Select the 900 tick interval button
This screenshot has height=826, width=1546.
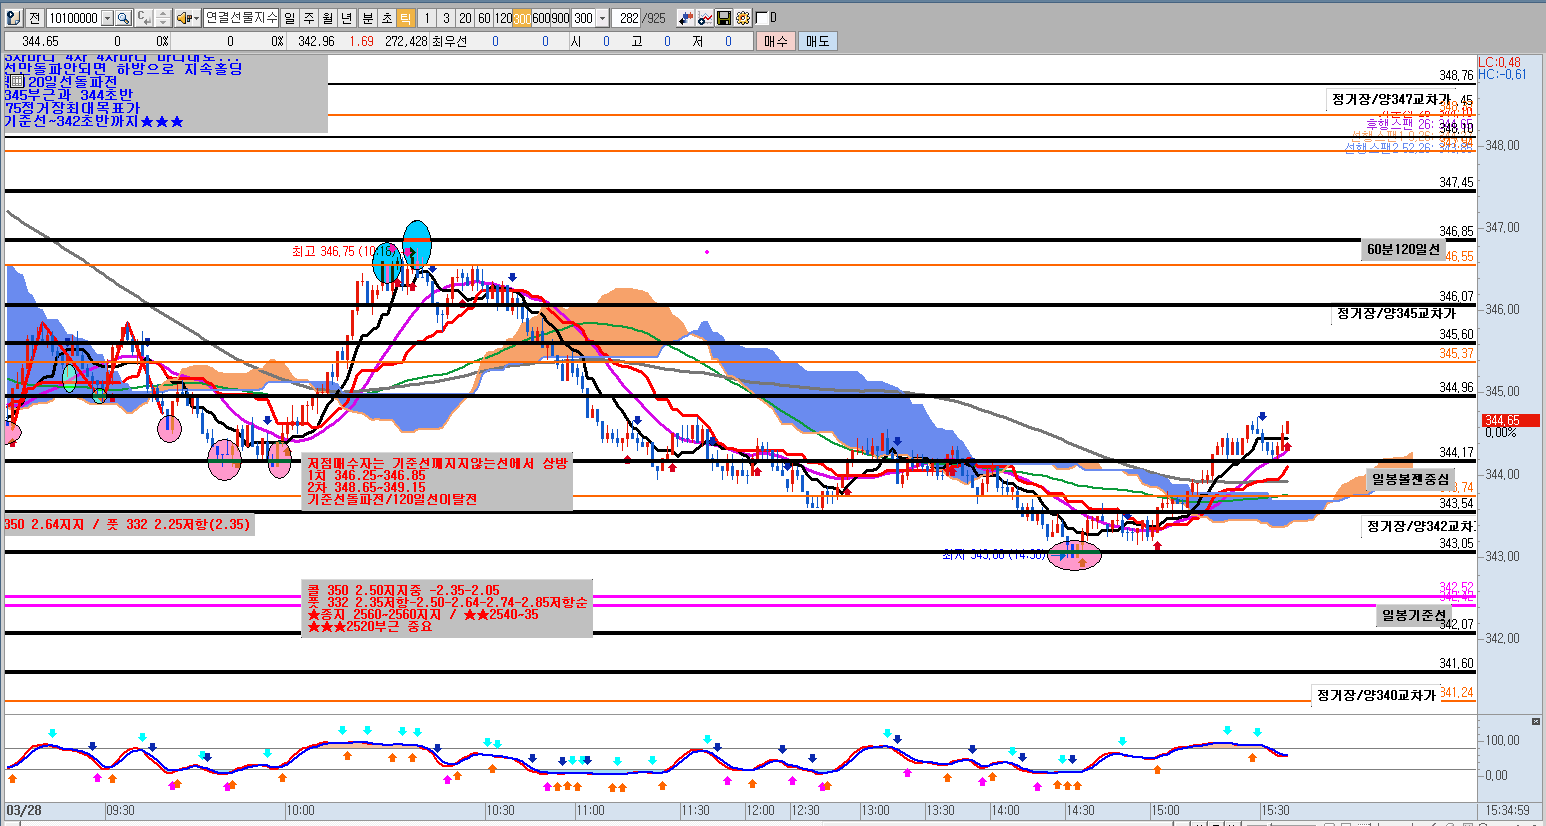click(x=560, y=18)
